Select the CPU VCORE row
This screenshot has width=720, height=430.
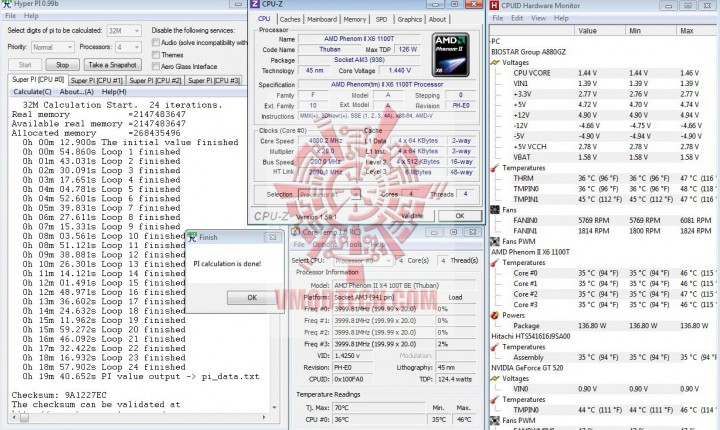(605, 73)
